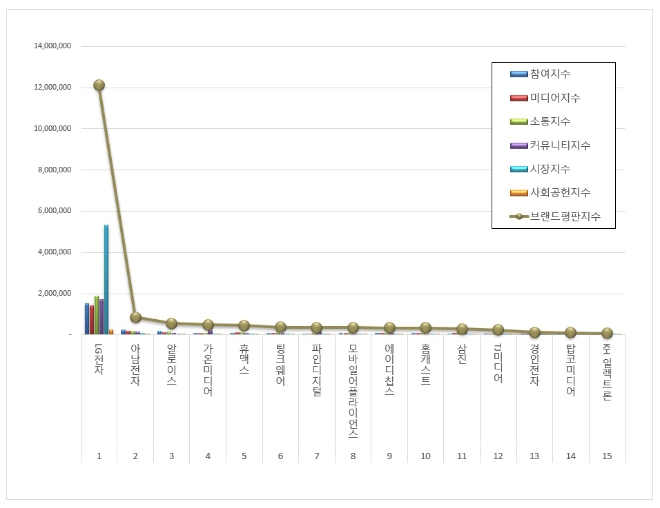Select the 탑코미디어 category axis label
The width and height of the screenshot is (660, 508).
(x=571, y=370)
